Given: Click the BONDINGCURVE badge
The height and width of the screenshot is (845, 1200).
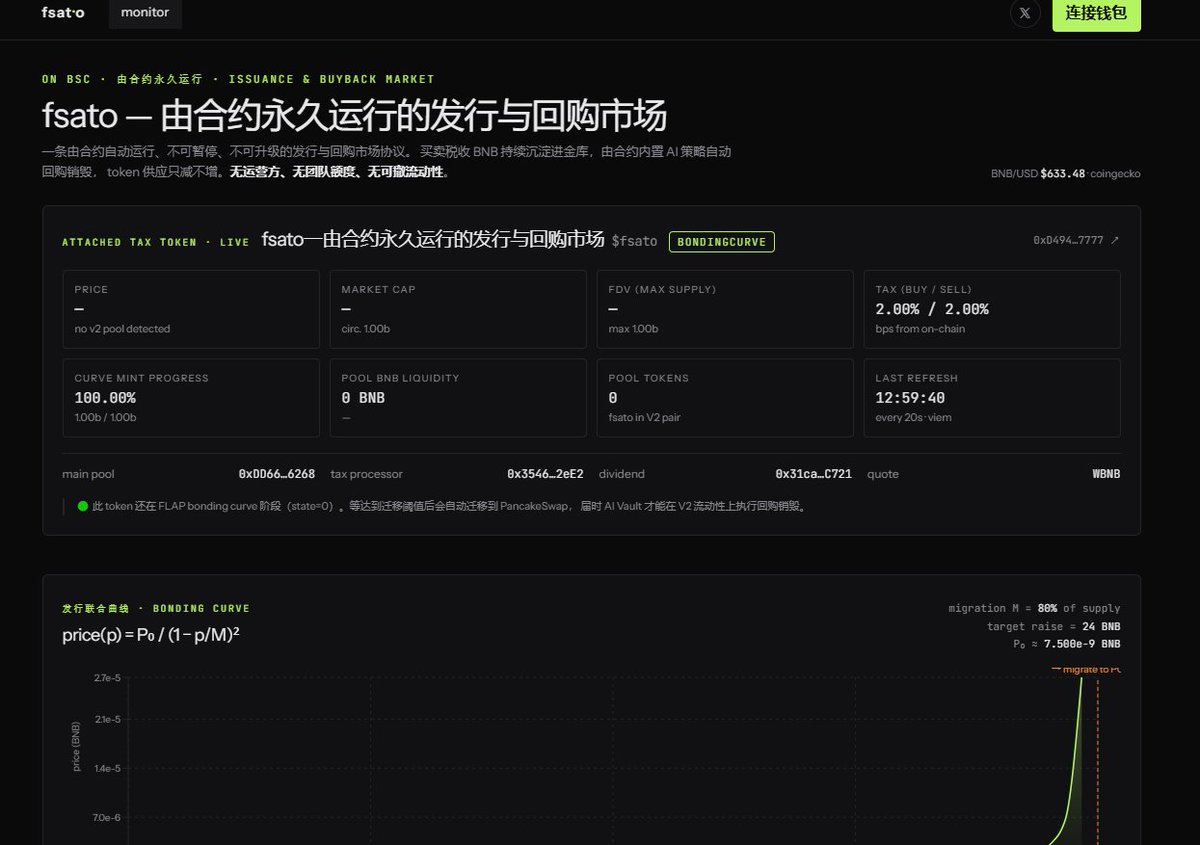Looking at the screenshot, I should (722, 241).
